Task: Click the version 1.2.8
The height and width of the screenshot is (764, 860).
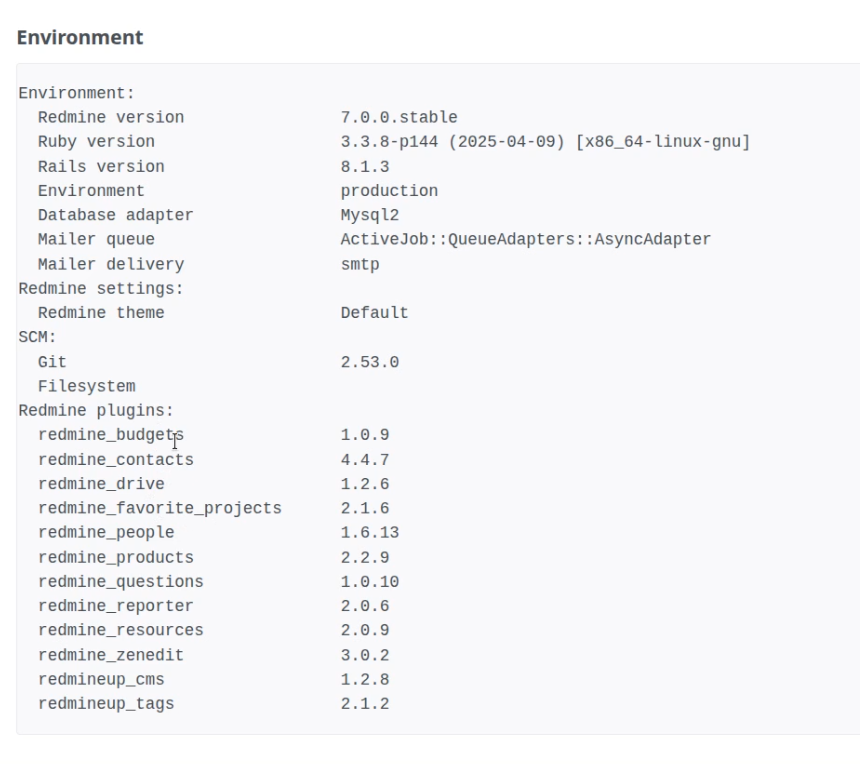Action: [365, 679]
